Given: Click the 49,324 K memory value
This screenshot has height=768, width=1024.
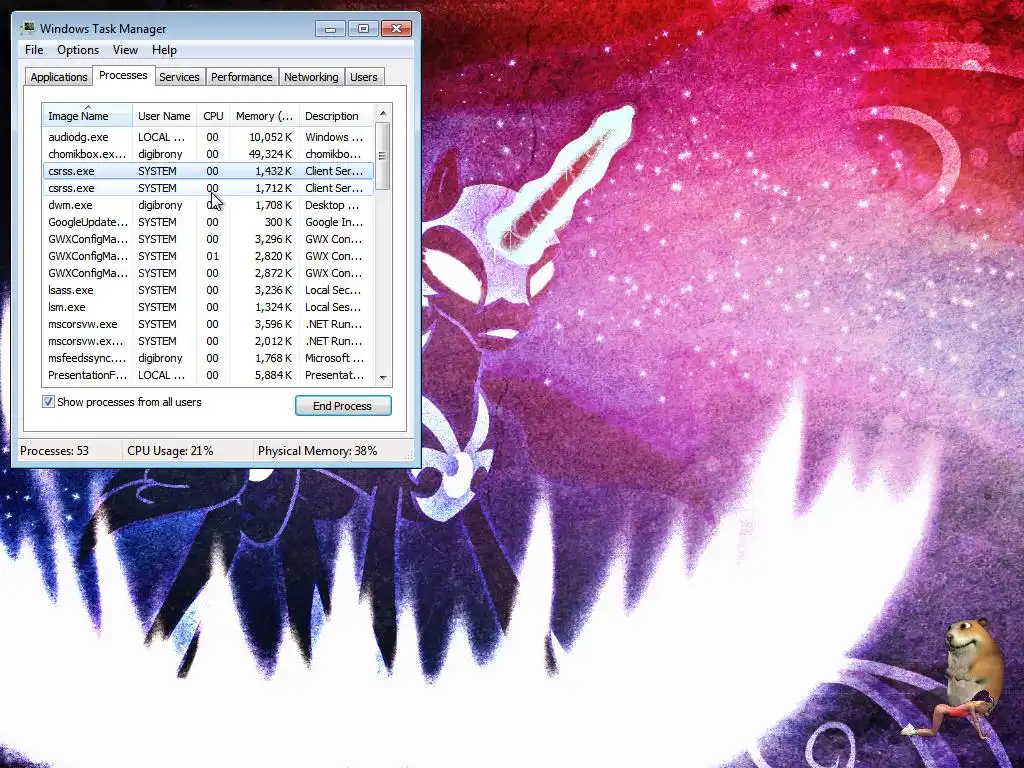Looking at the screenshot, I should coord(270,154).
